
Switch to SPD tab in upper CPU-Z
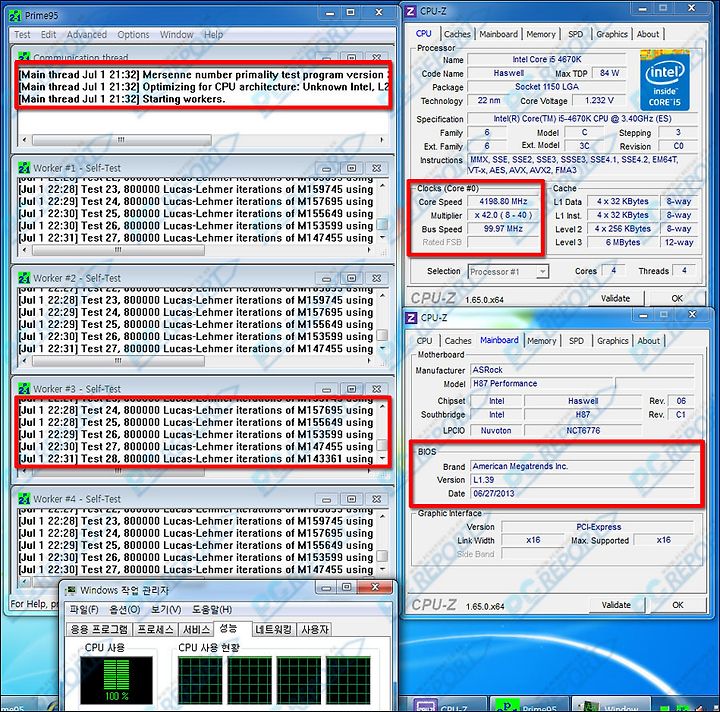pos(575,34)
